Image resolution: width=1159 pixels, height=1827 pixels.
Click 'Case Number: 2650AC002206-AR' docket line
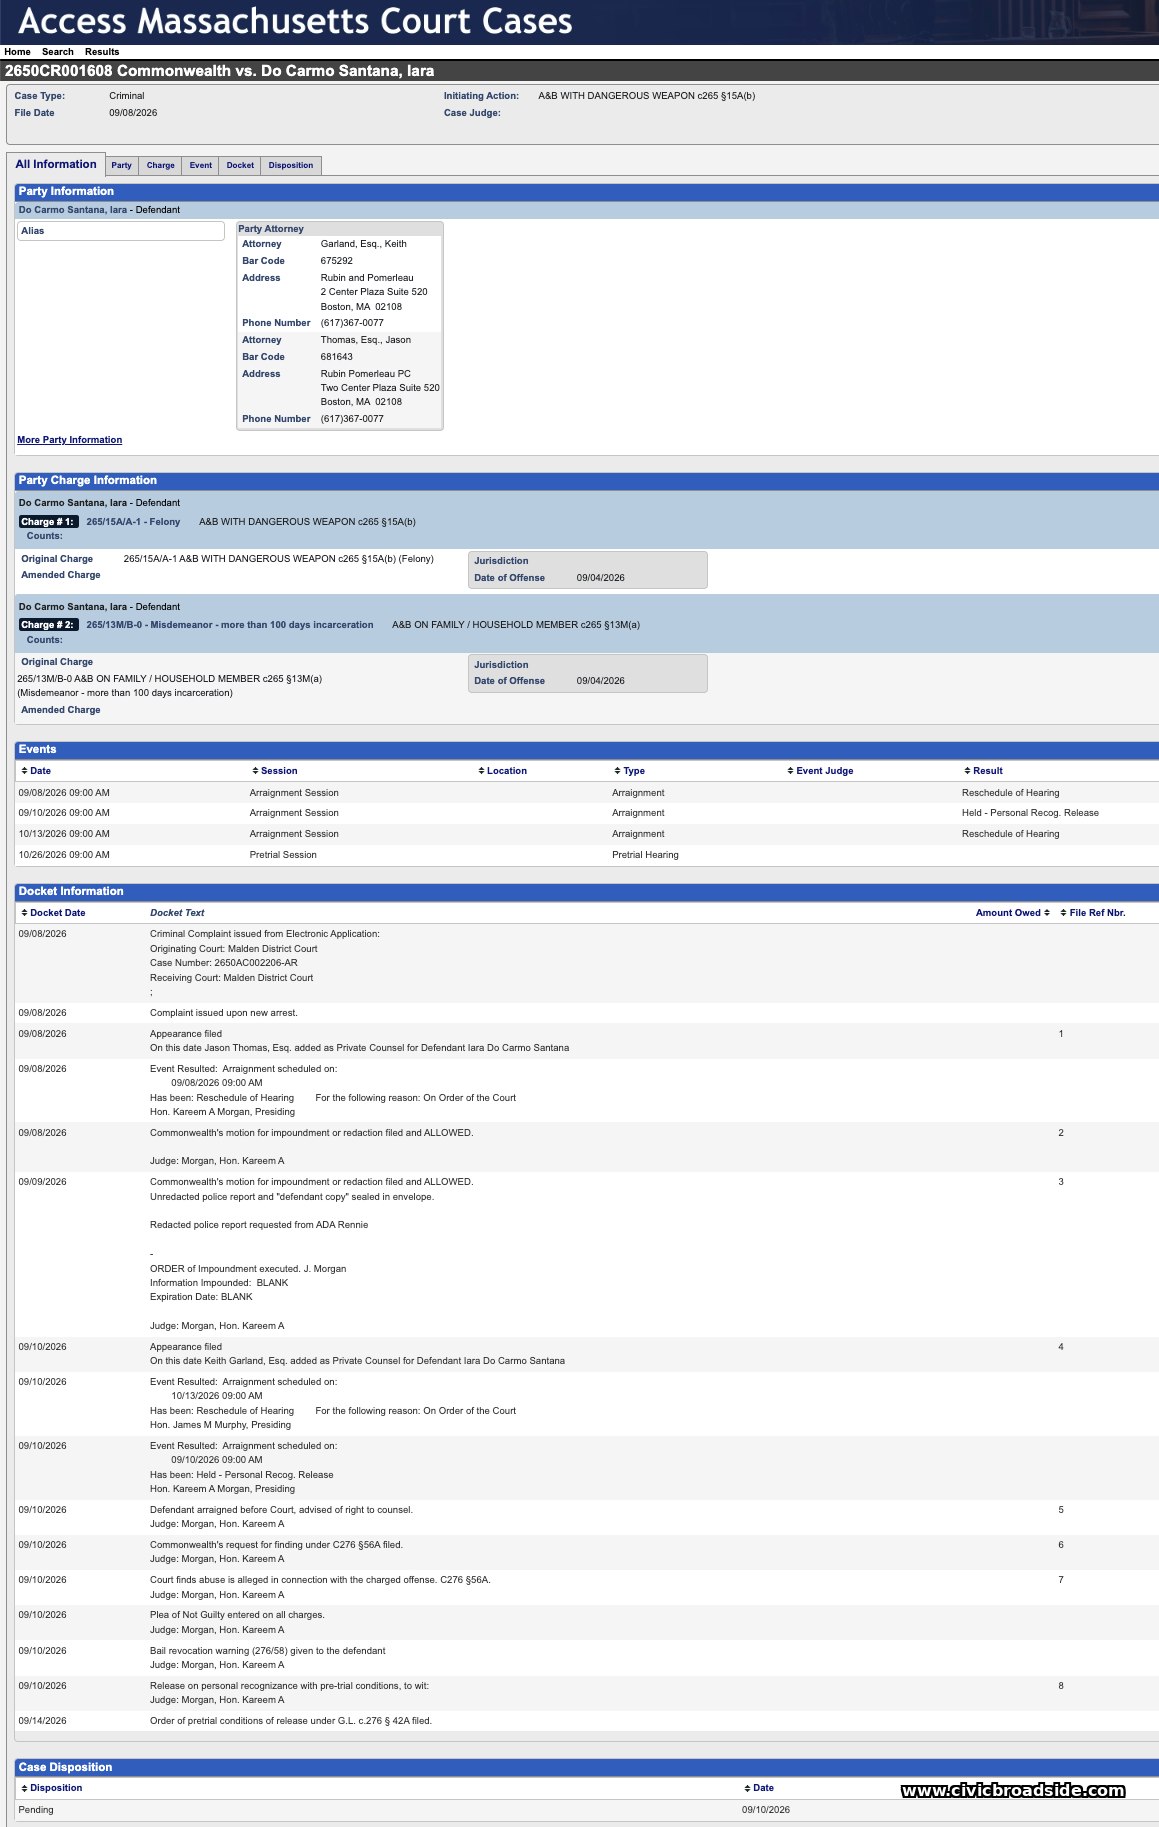coord(224,963)
